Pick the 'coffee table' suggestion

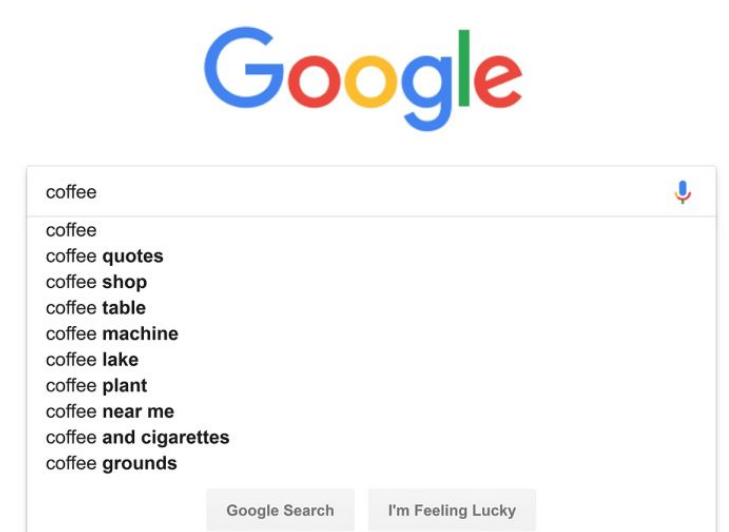click(x=371, y=308)
